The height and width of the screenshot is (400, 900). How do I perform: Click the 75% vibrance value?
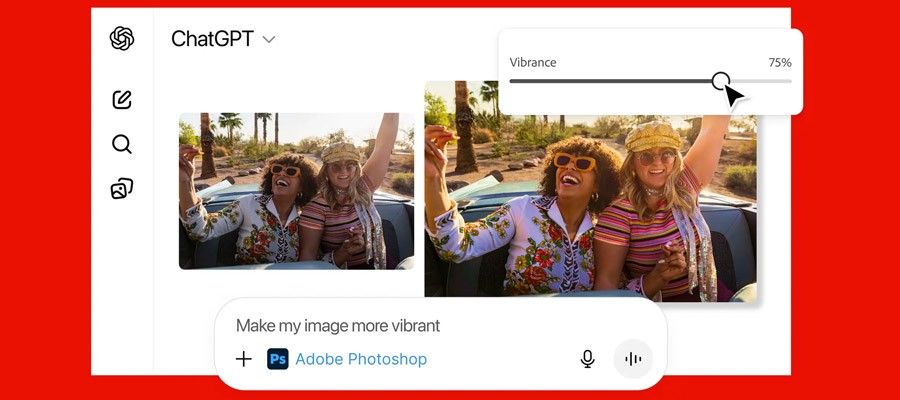(x=779, y=62)
